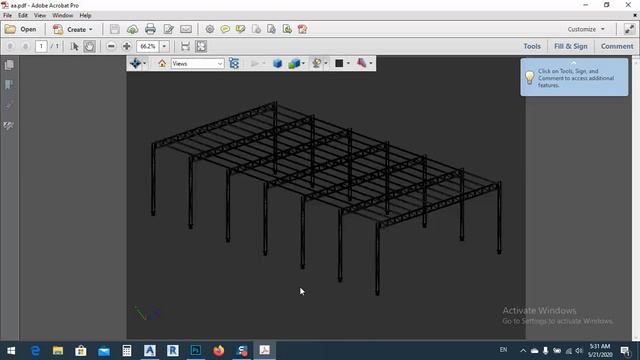Open the zoom level dropdown arrow
Viewport: 640px width, 360px height.
[x=164, y=47]
